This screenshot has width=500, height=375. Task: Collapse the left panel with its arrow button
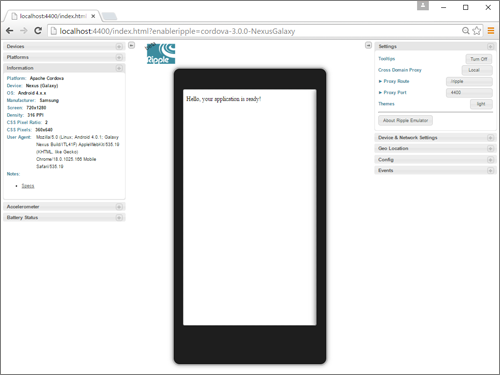tap(132, 45)
